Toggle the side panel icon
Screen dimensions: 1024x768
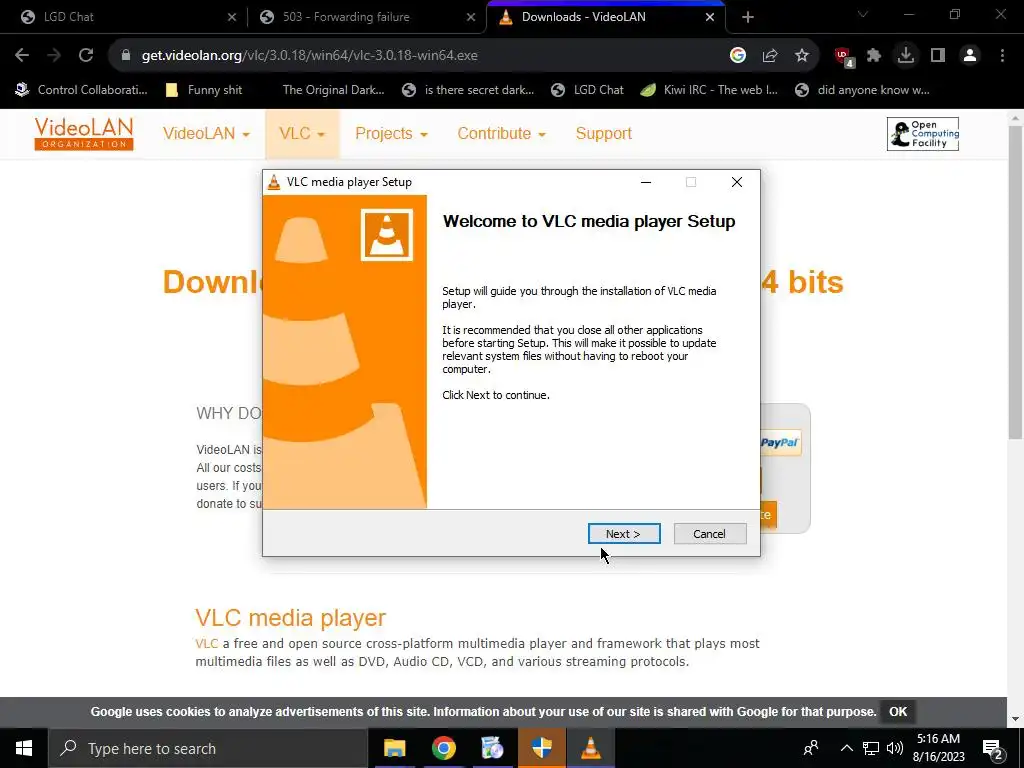(938, 56)
